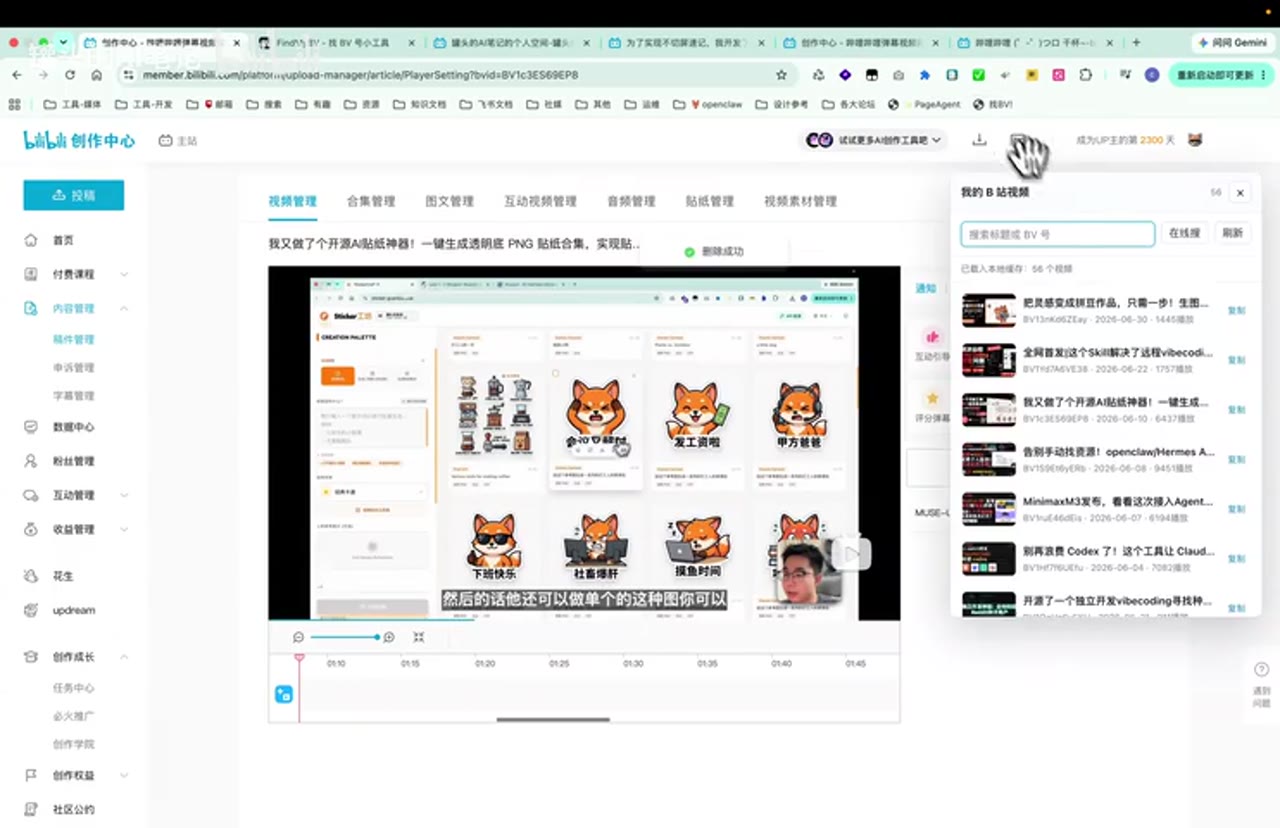The image size is (1280, 828).
Task: Expand the 付费课程 chevron
Action: [124, 274]
